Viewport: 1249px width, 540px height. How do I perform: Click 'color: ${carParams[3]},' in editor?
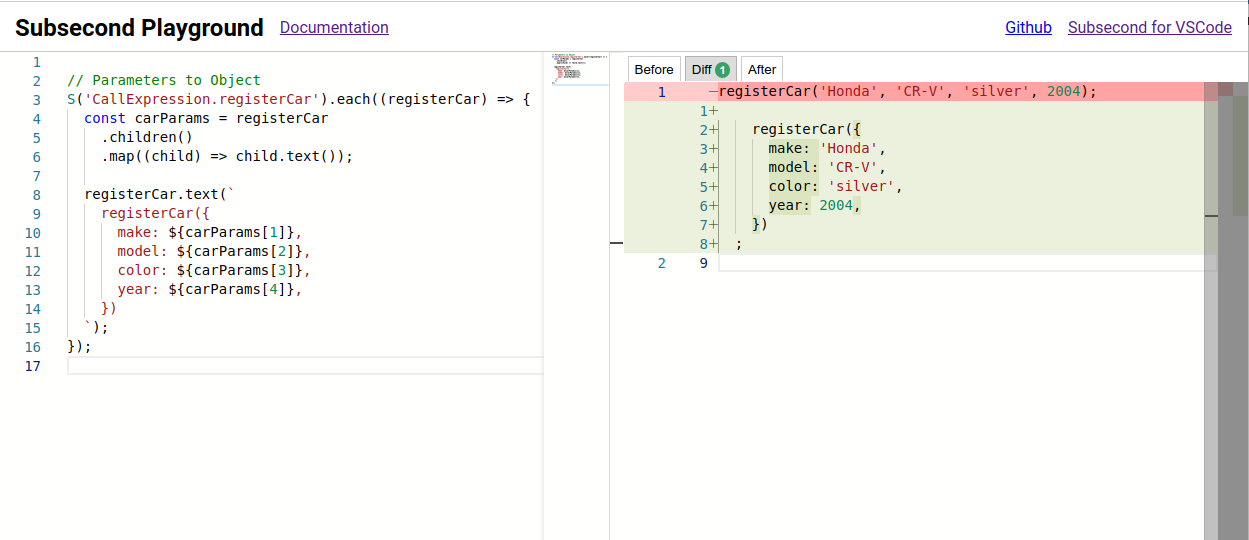[x=213, y=270]
